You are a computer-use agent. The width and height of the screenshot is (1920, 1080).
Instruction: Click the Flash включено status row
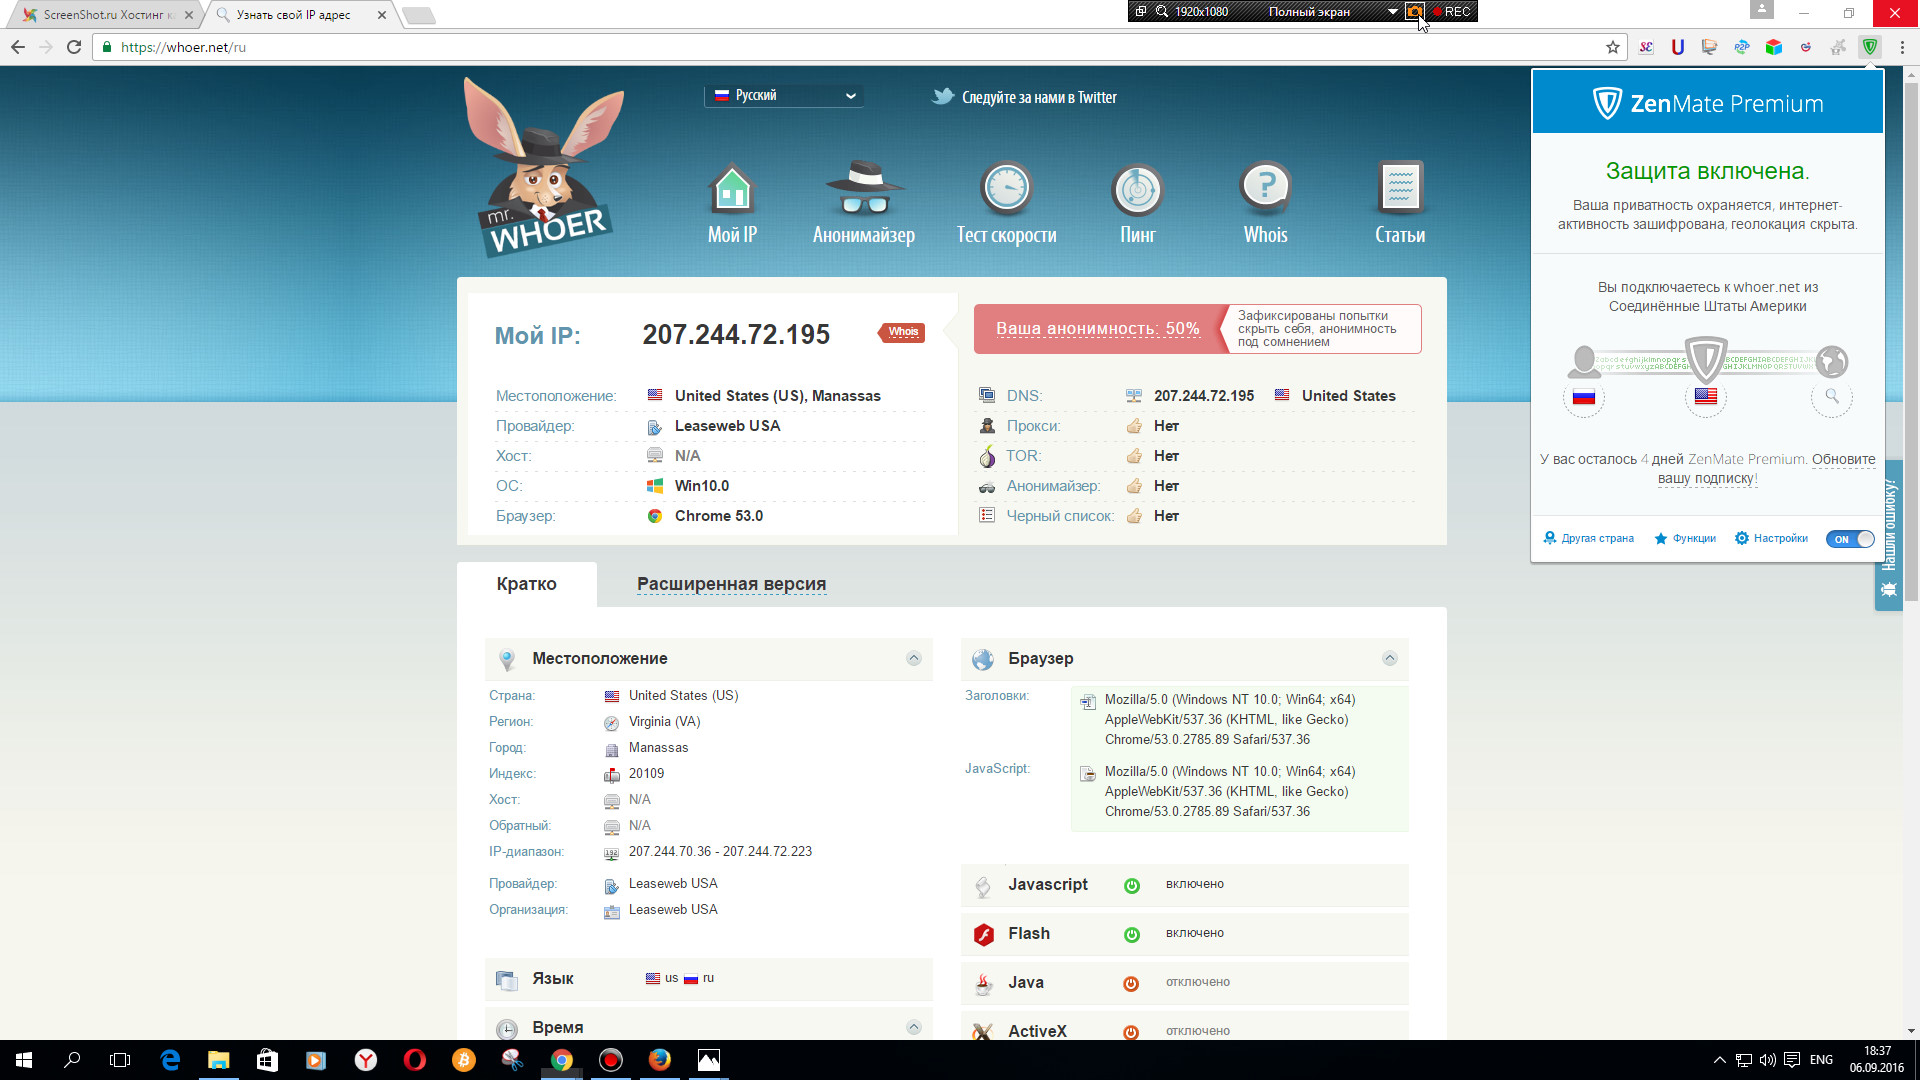click(1185, 934)
